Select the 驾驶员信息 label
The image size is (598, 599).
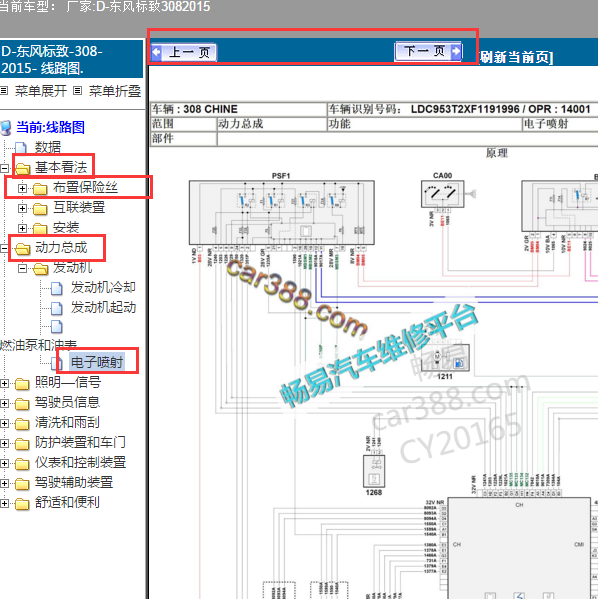[67, 402]
